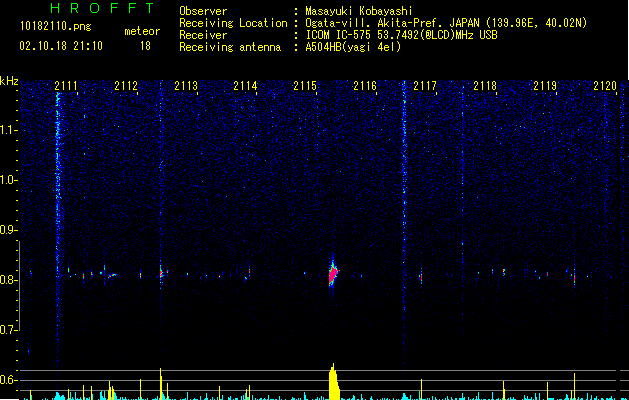This screenshot has width=629, height=400.
Task: Click the 0.9 frequency axis label
Action: coord(9,230)
